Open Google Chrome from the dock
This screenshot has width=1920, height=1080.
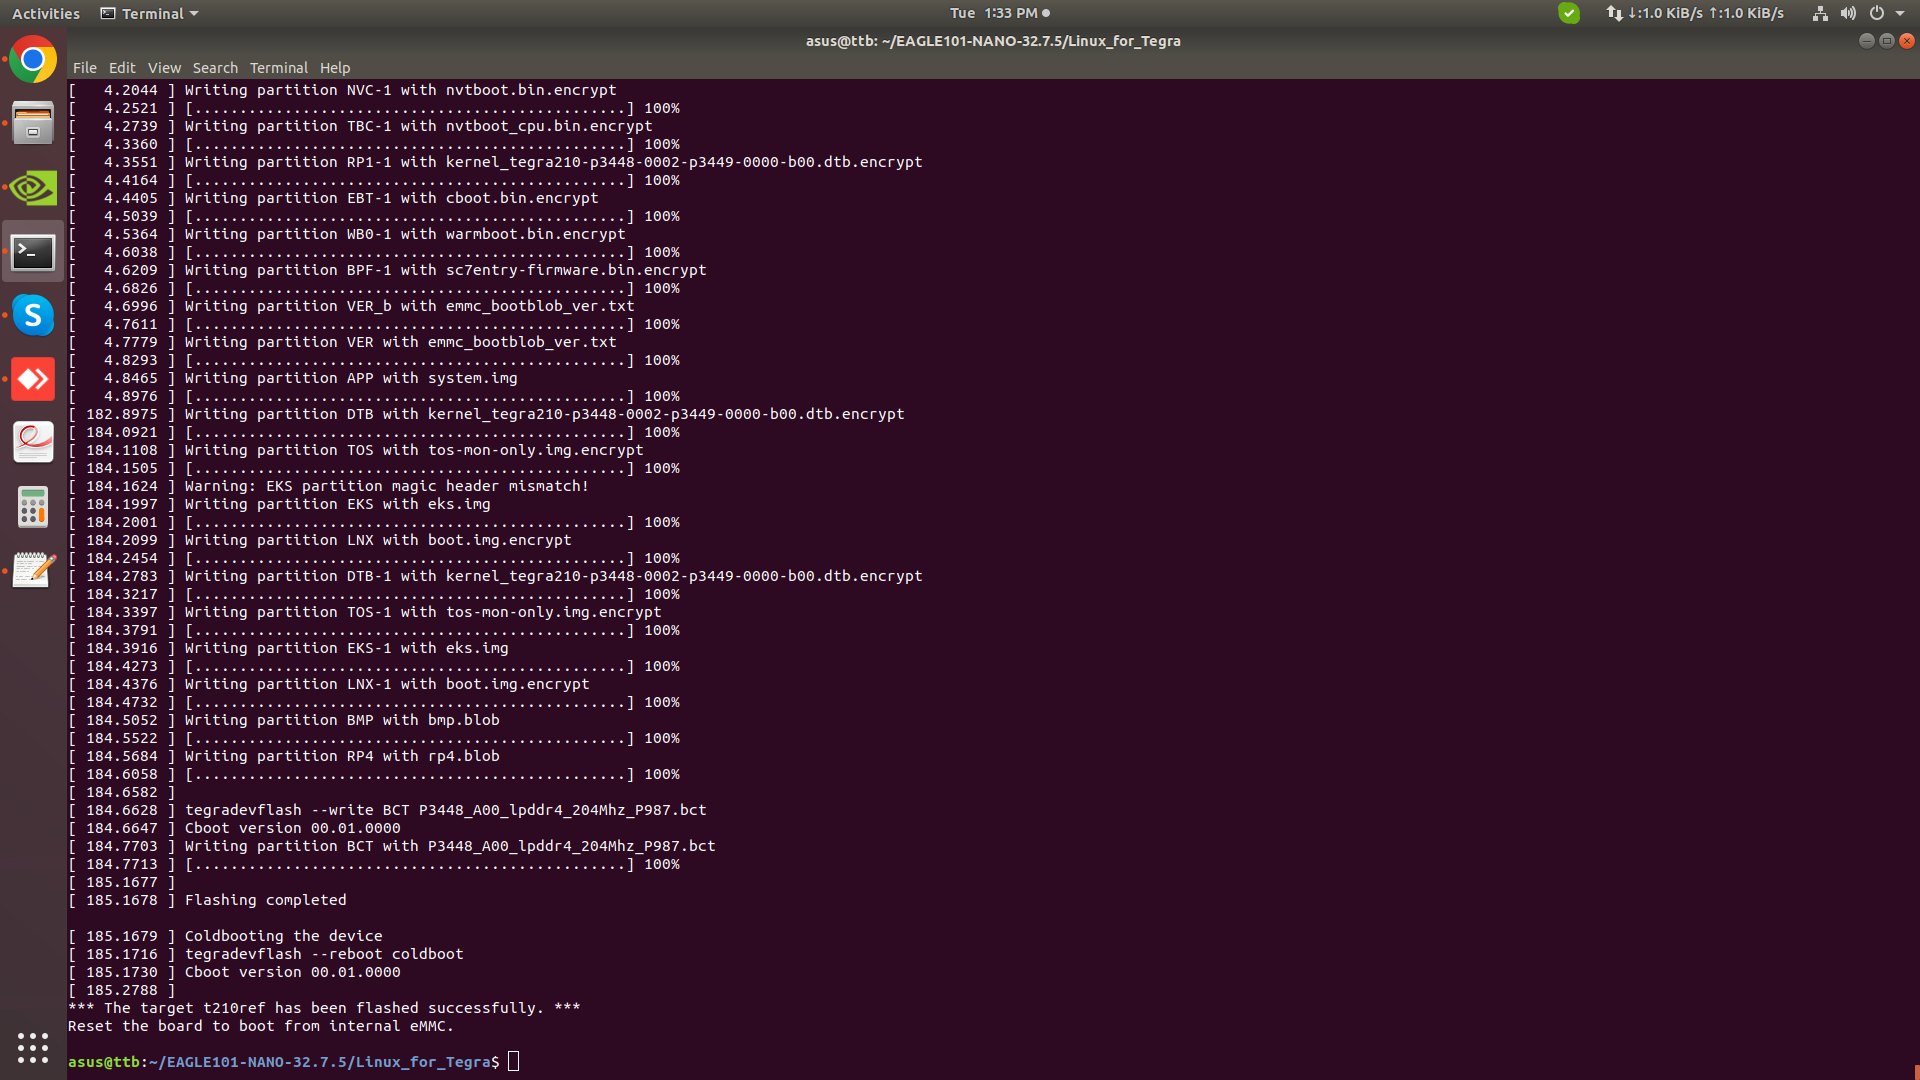(33, 61)
